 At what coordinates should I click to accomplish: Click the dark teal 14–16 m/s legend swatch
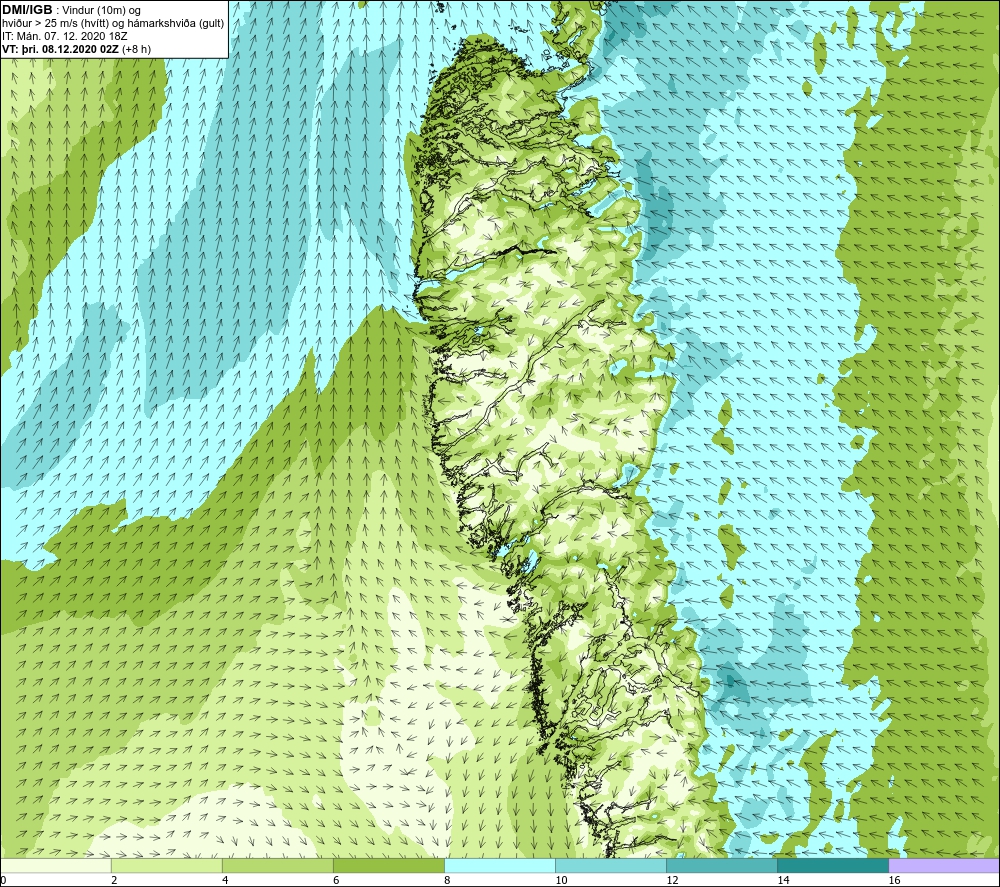click(832, 865)
